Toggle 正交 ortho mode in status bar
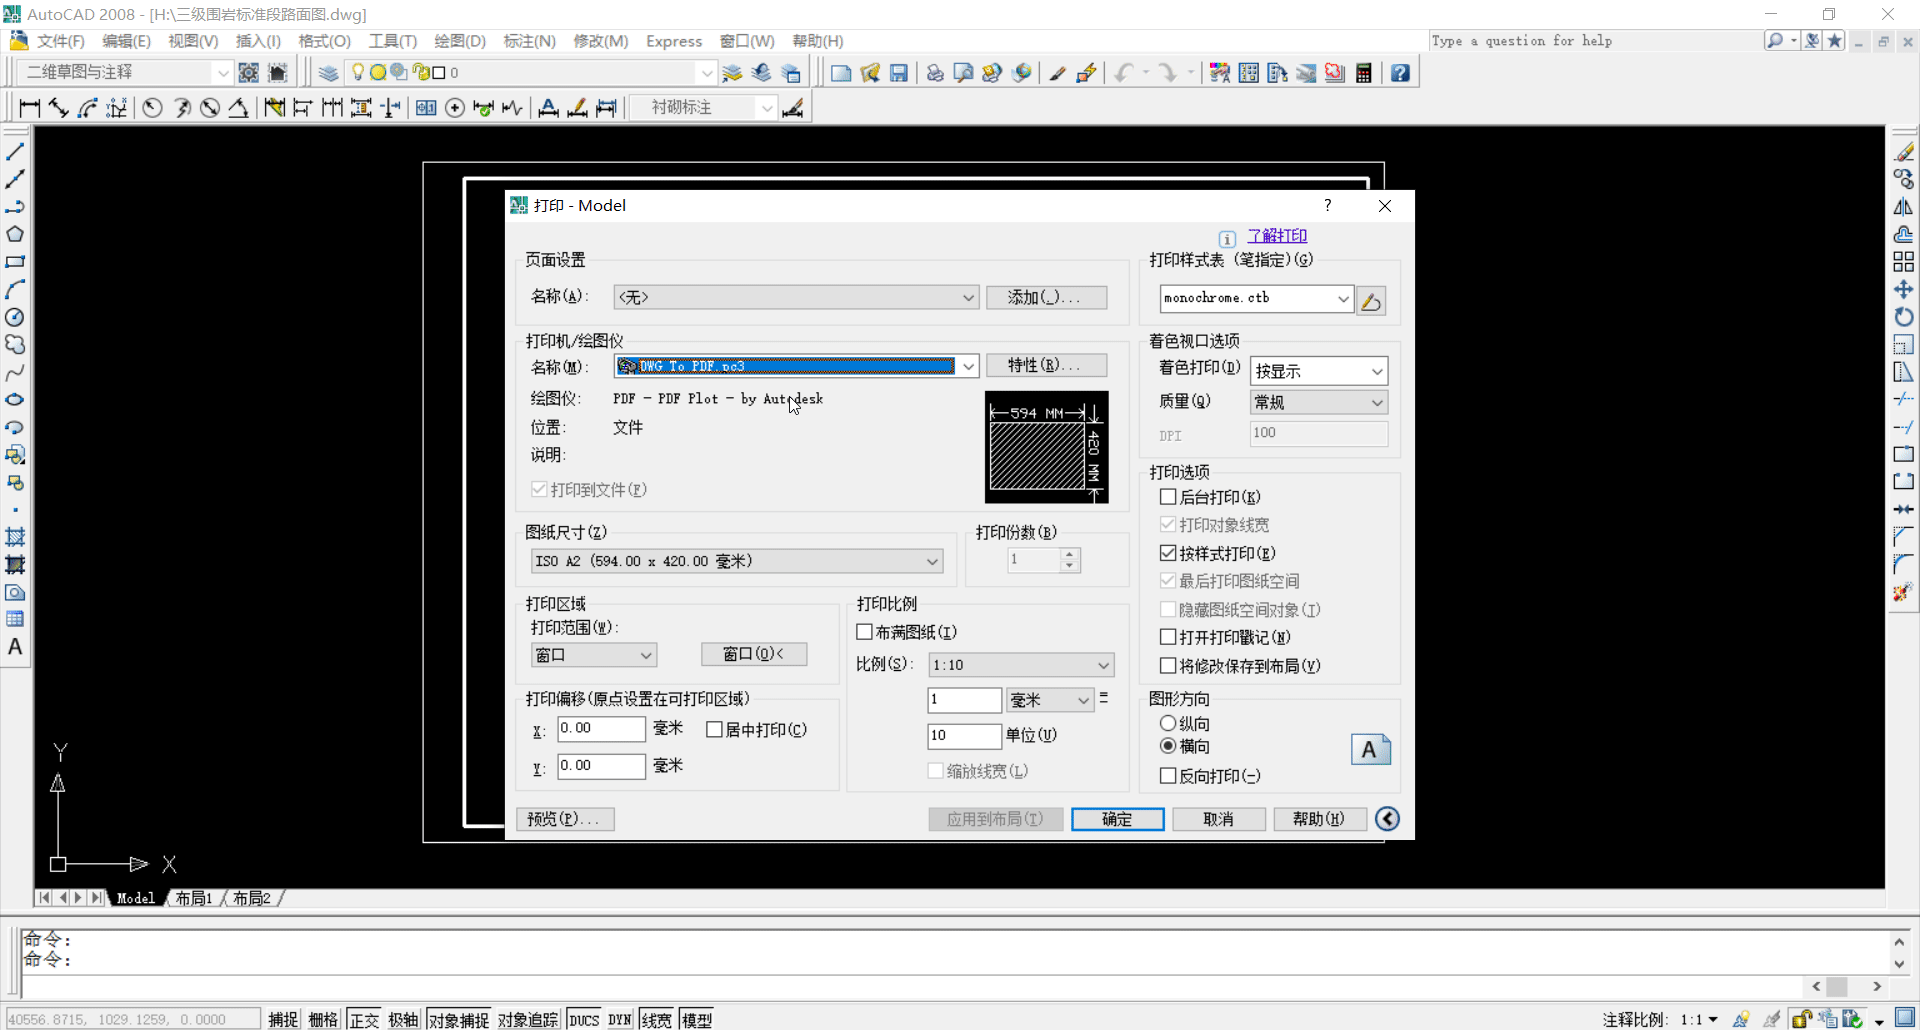The image size is (1920, 1030). (x=364, y=1019)
